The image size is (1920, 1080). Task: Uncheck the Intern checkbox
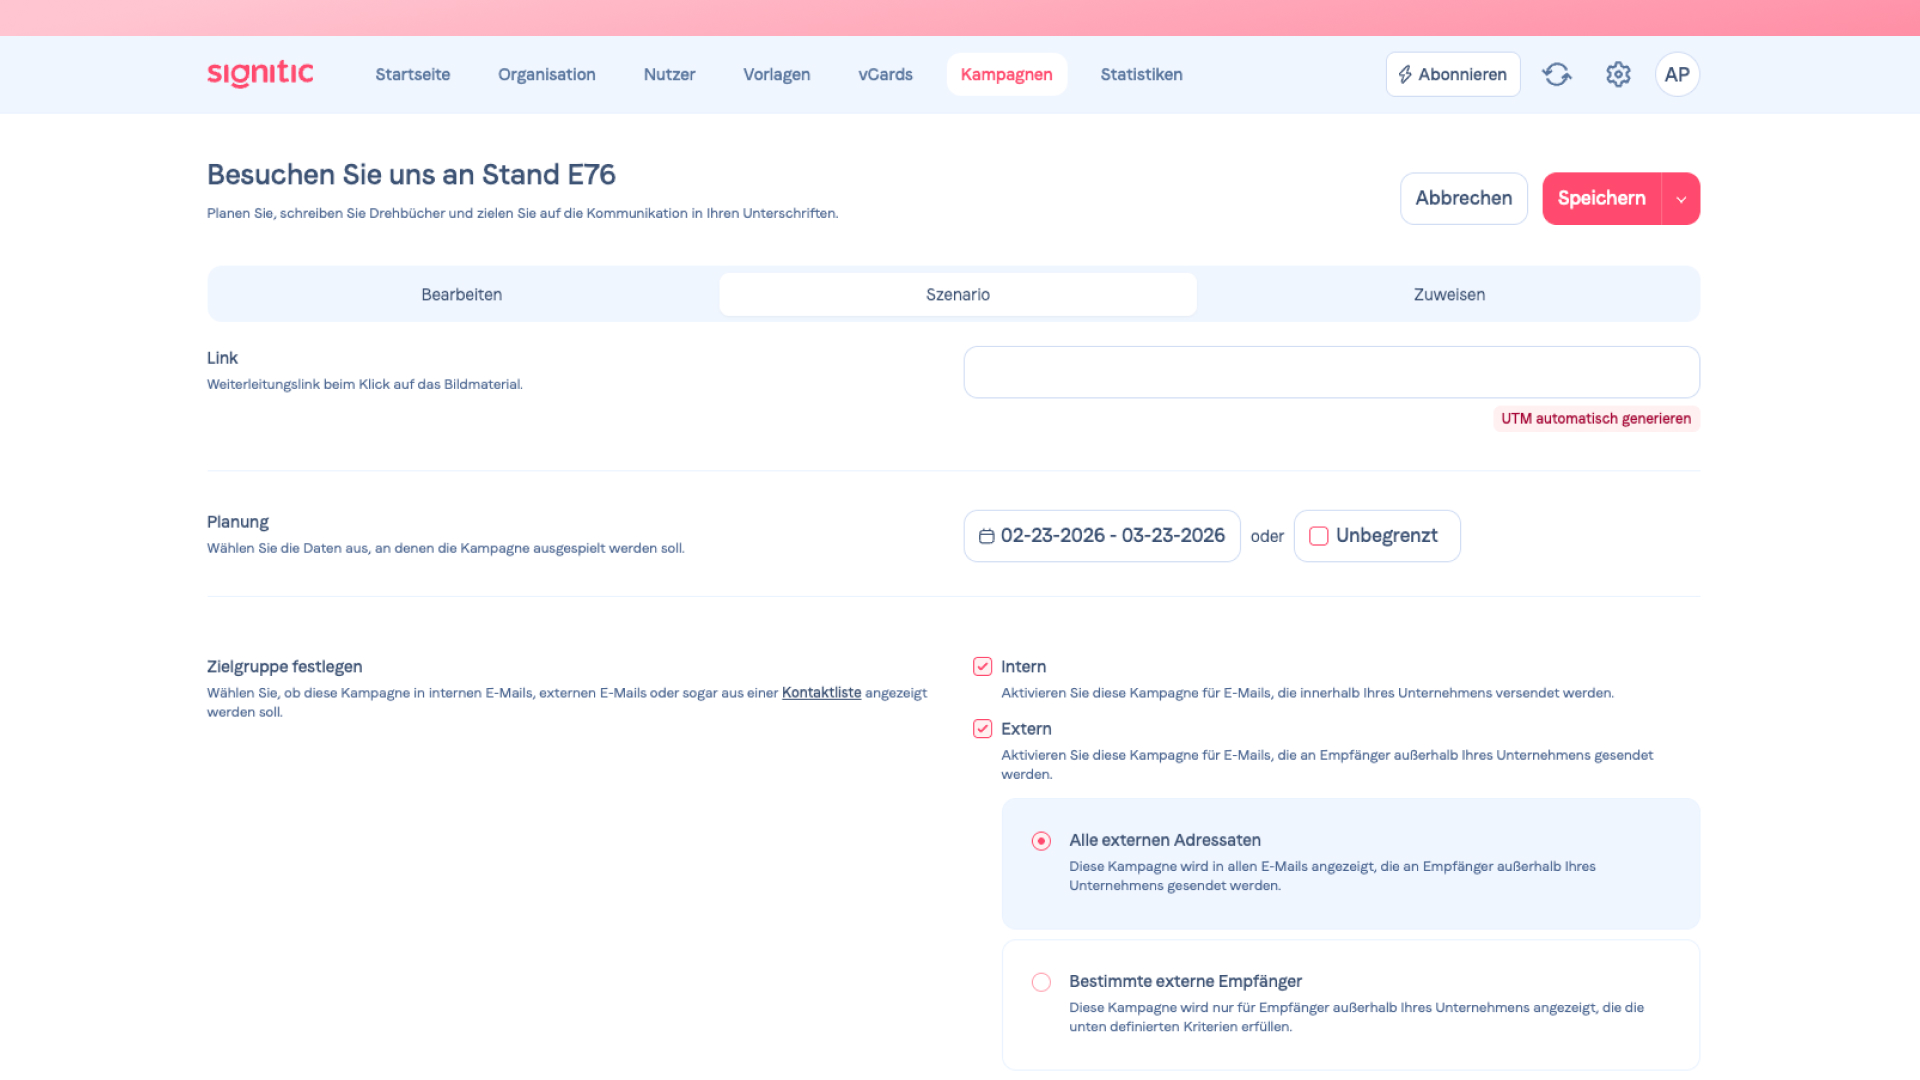982,666
